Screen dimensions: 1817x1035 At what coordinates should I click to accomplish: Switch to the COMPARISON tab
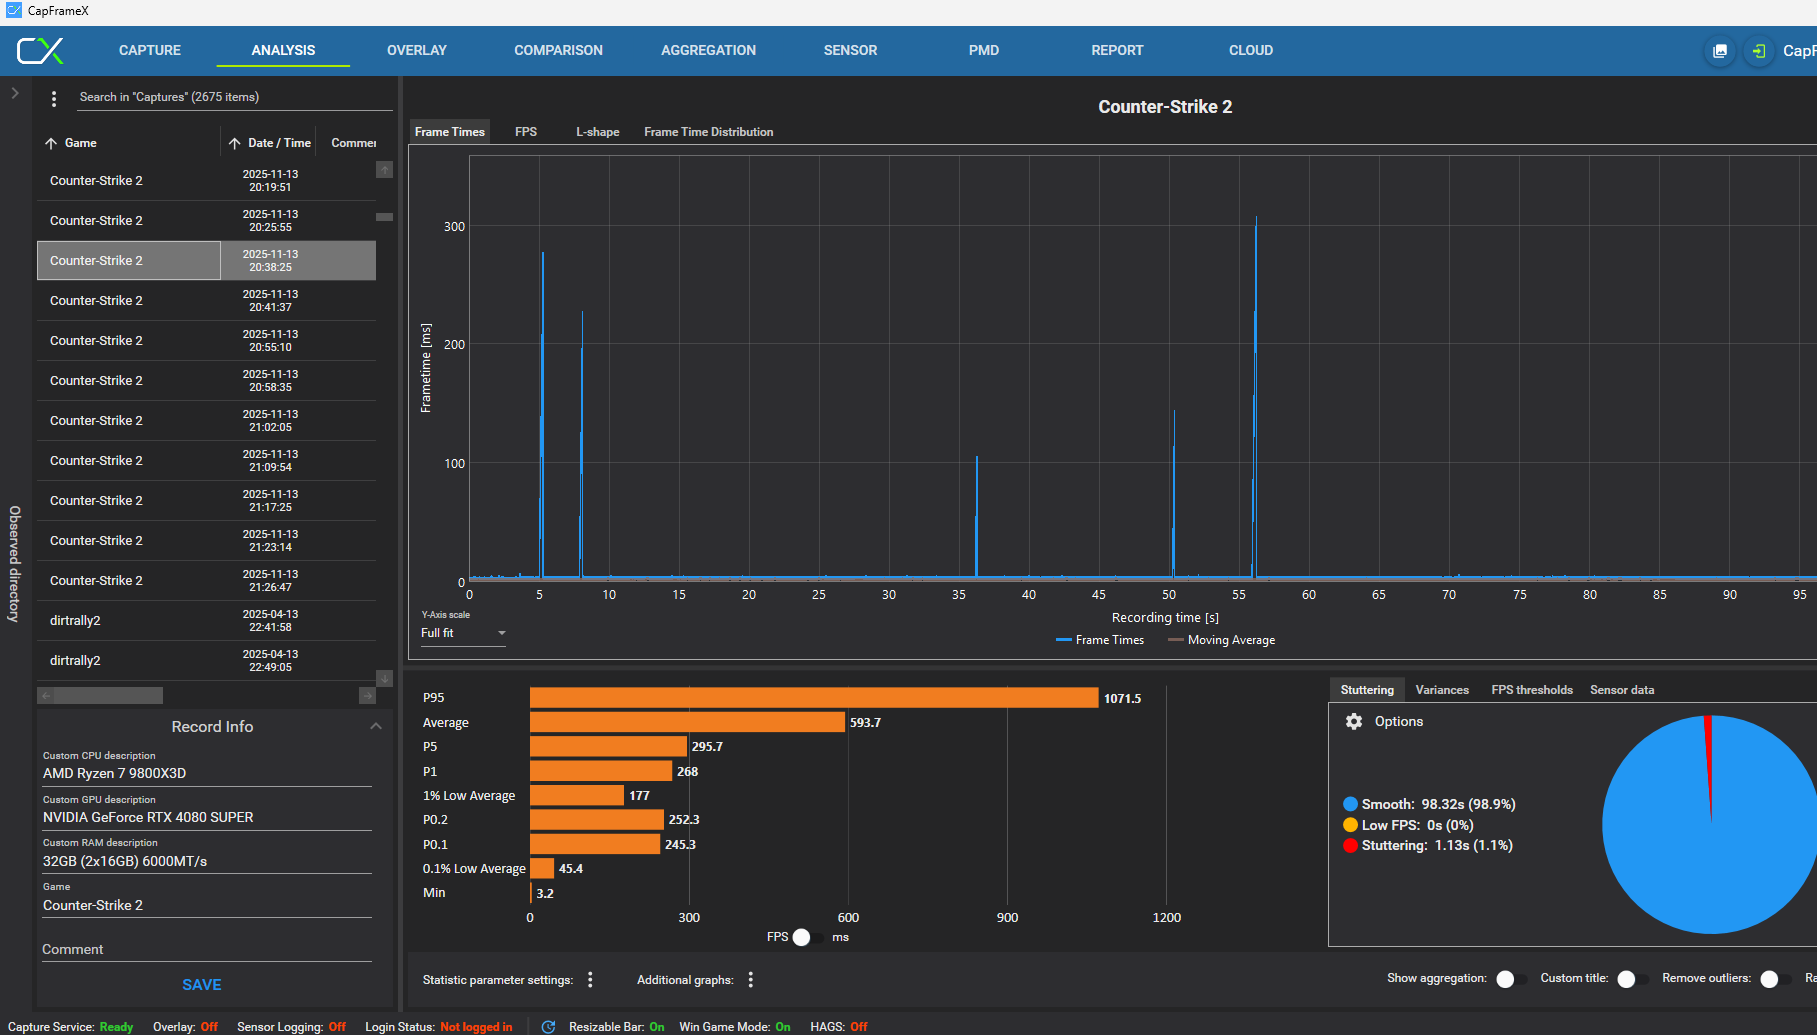point(558,50)
